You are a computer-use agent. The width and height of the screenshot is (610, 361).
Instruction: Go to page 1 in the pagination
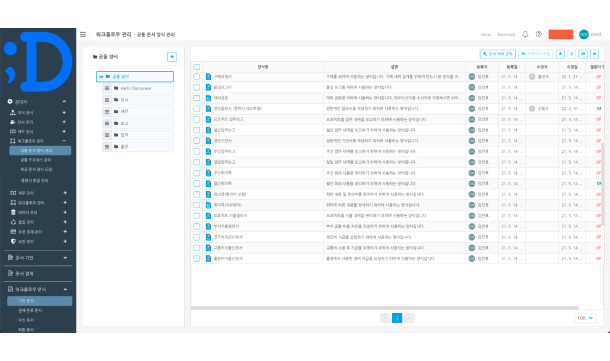pyautogui.click(x=397, y=318)
